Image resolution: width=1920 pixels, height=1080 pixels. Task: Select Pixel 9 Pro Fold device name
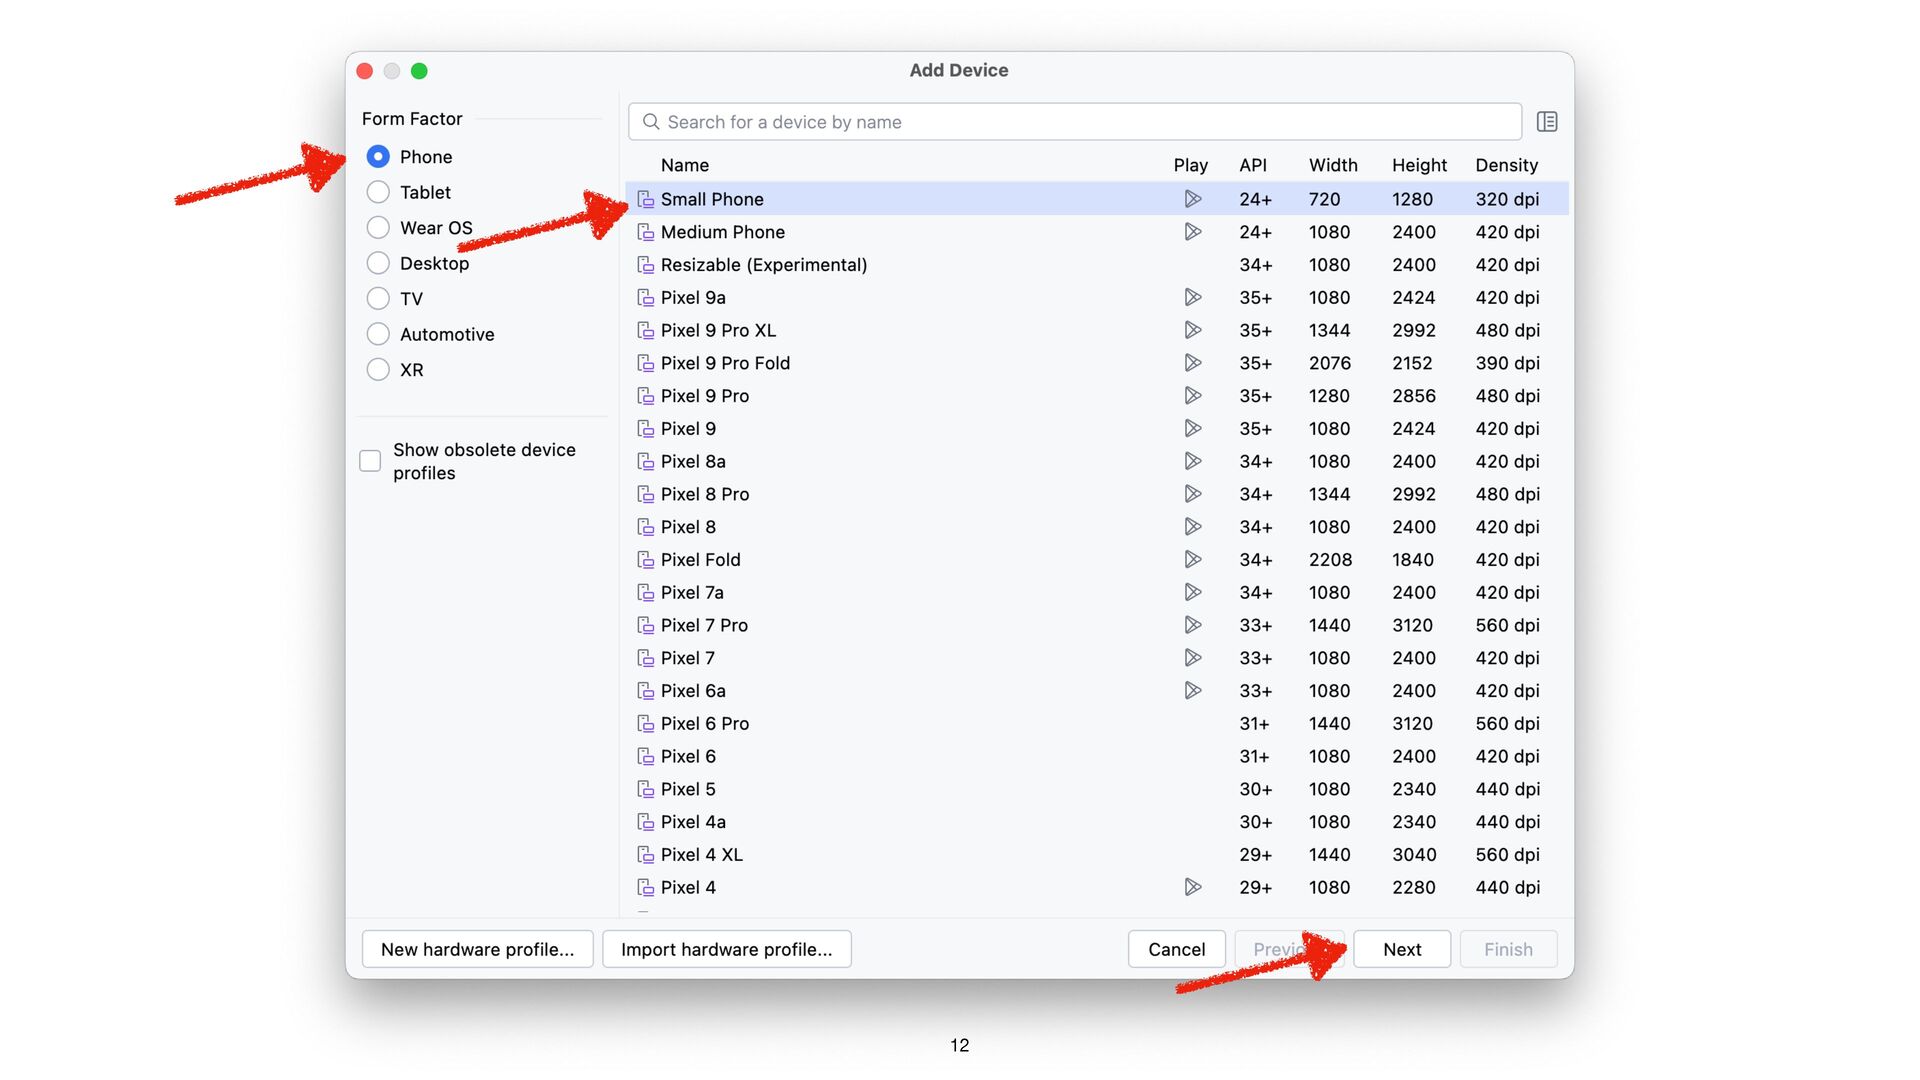[x=725, y=363]
